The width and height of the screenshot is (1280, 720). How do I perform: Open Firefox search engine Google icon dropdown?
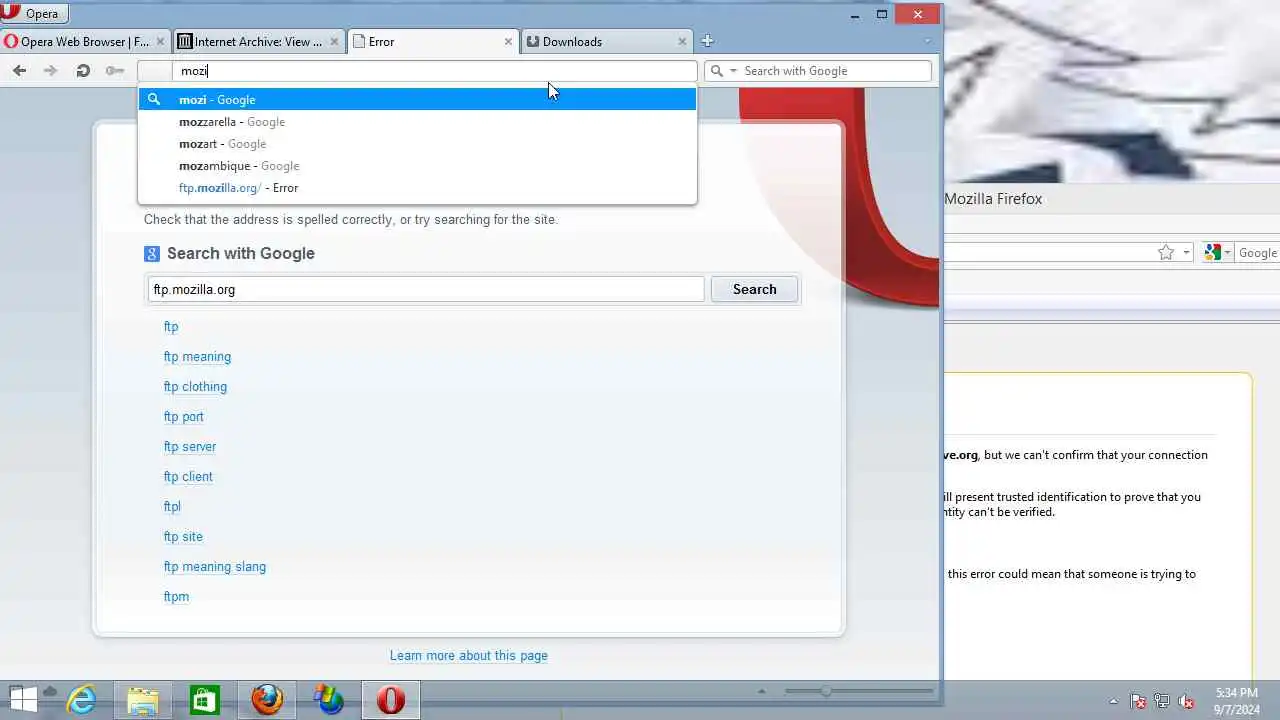point(1217,253)
